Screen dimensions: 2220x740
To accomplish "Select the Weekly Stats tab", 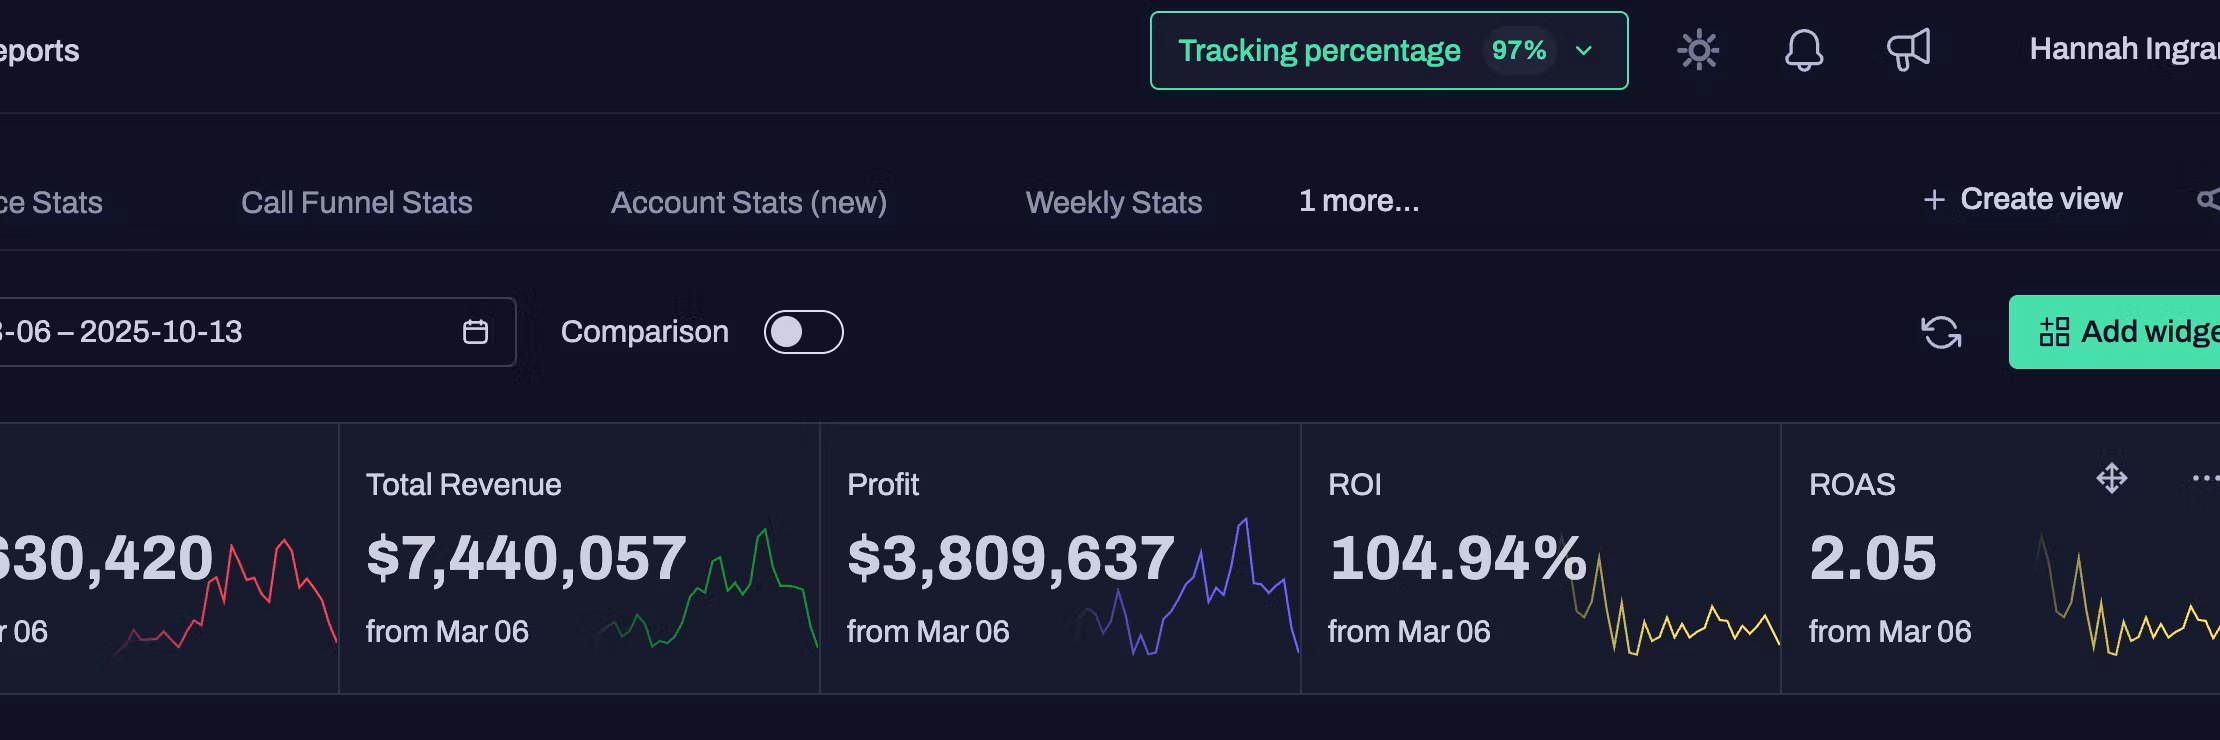I will [1113, 202].
